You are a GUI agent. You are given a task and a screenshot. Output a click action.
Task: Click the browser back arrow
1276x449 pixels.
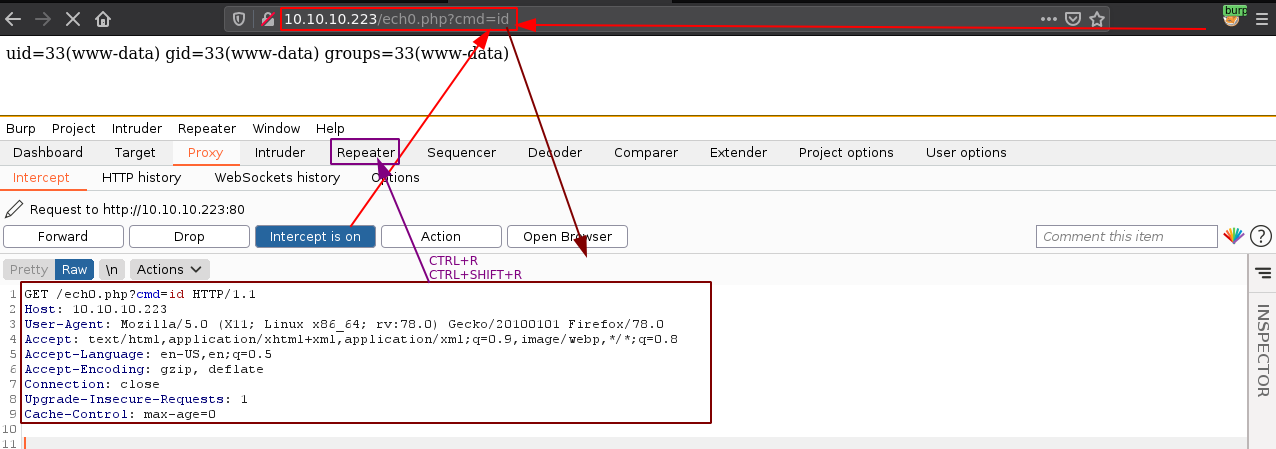tap(14, 19)
